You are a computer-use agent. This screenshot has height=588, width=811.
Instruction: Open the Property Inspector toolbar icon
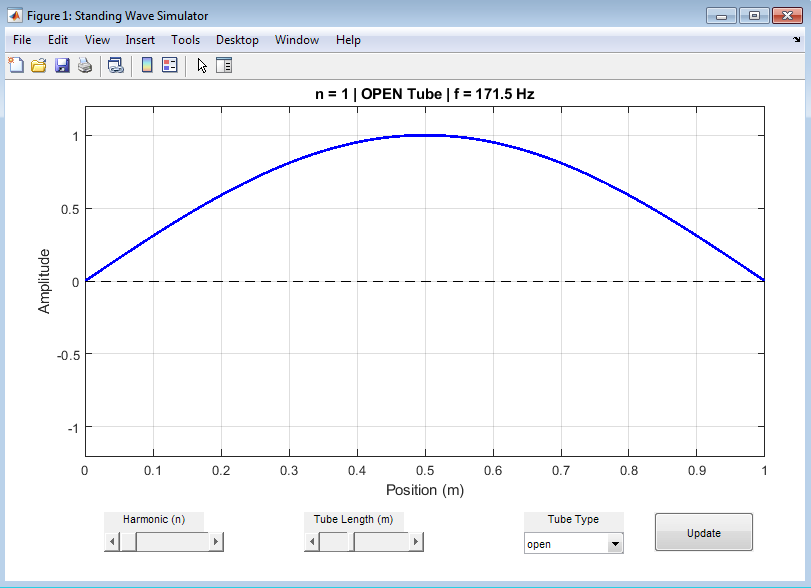224,66
